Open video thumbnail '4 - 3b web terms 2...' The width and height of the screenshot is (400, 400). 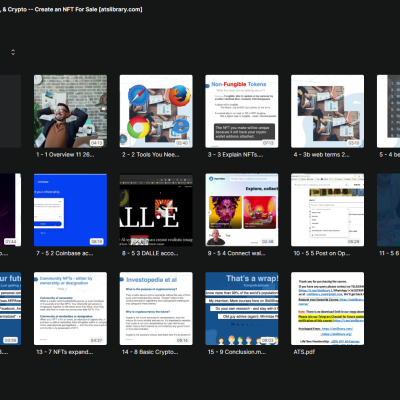click(327, 111)
